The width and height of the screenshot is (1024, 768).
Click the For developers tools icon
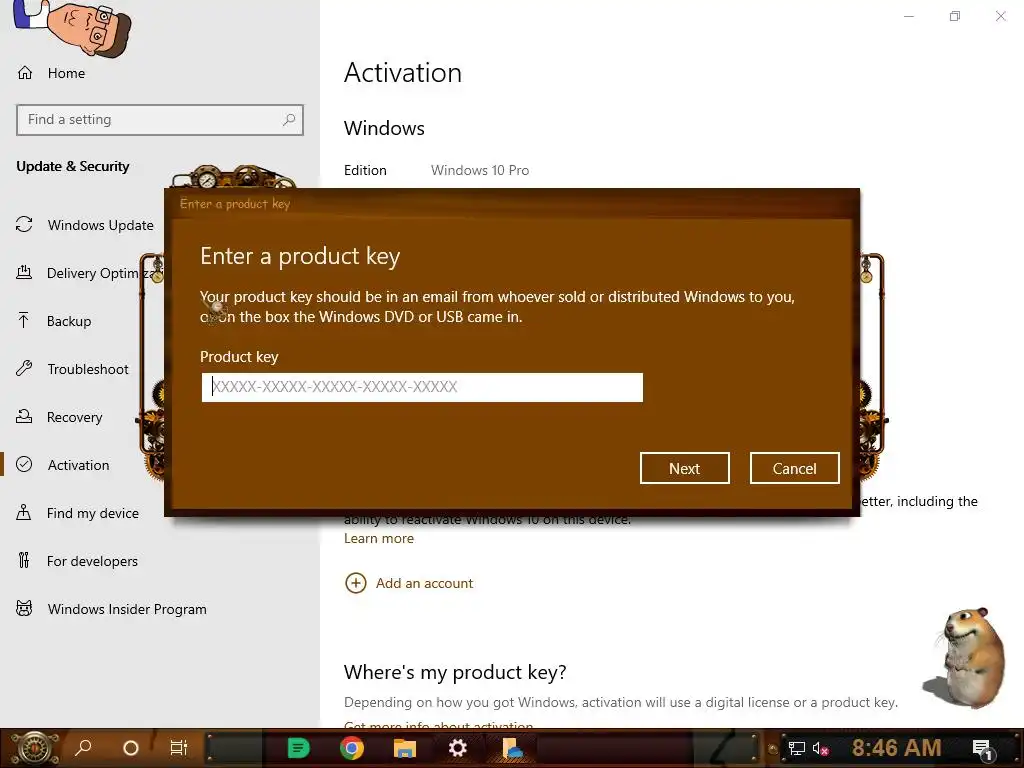[24, 560]
